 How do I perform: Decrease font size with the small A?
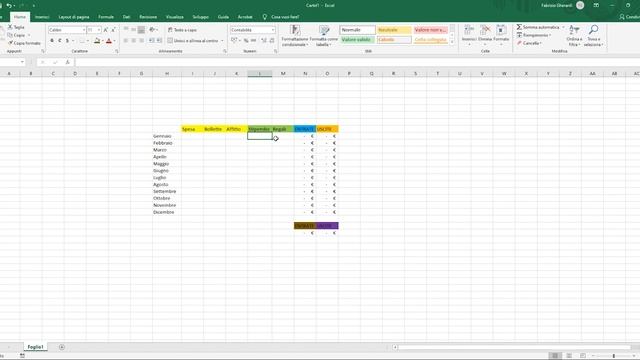click(113, 30)
